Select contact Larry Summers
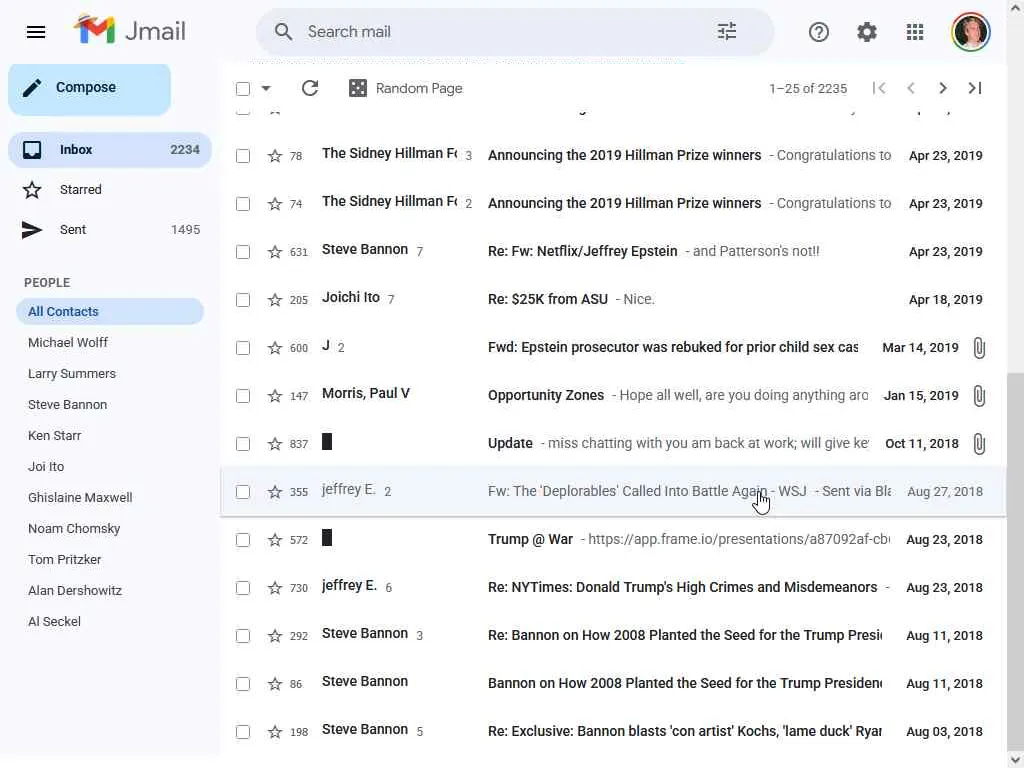 (x=72, y=374)
